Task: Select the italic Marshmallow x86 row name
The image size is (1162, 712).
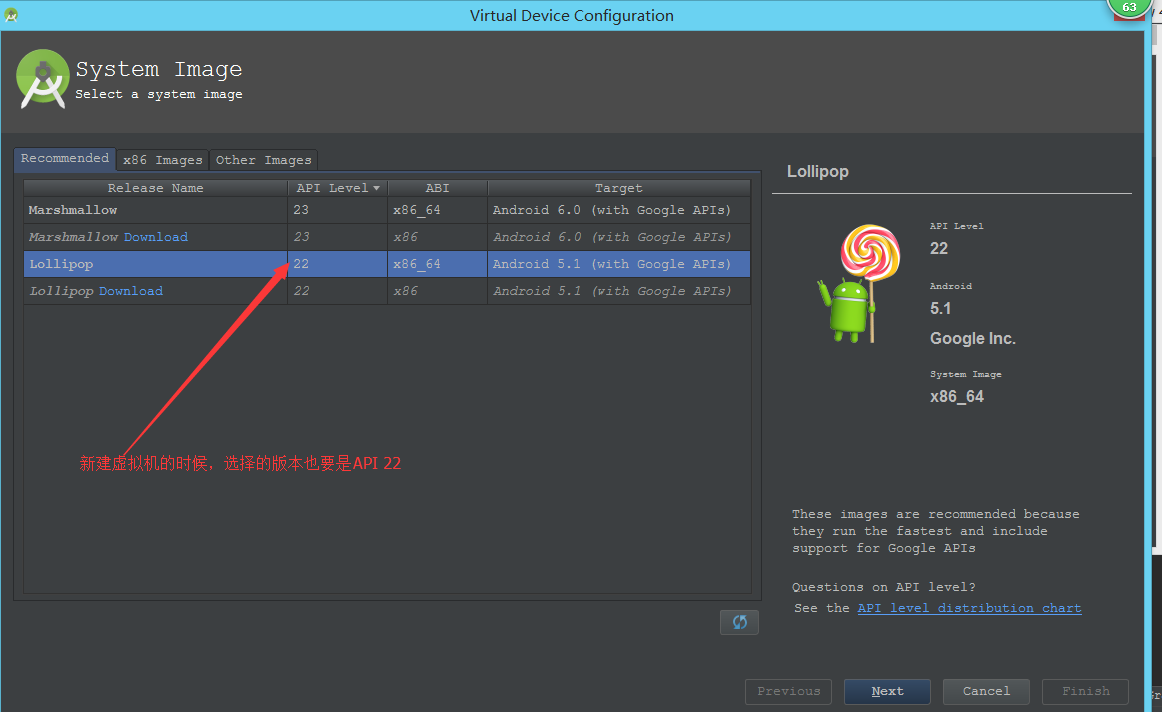Action: coord(73,237)
